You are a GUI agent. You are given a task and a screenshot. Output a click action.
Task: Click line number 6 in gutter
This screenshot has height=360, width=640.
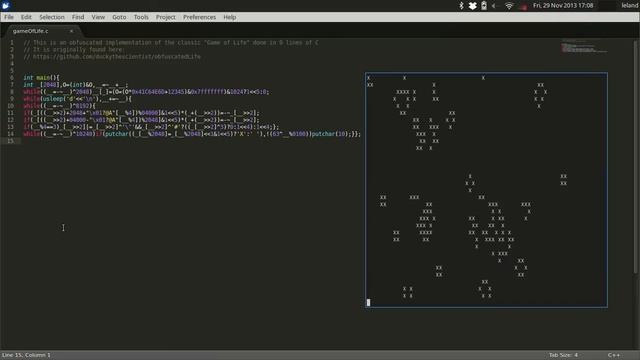[12, 78]
